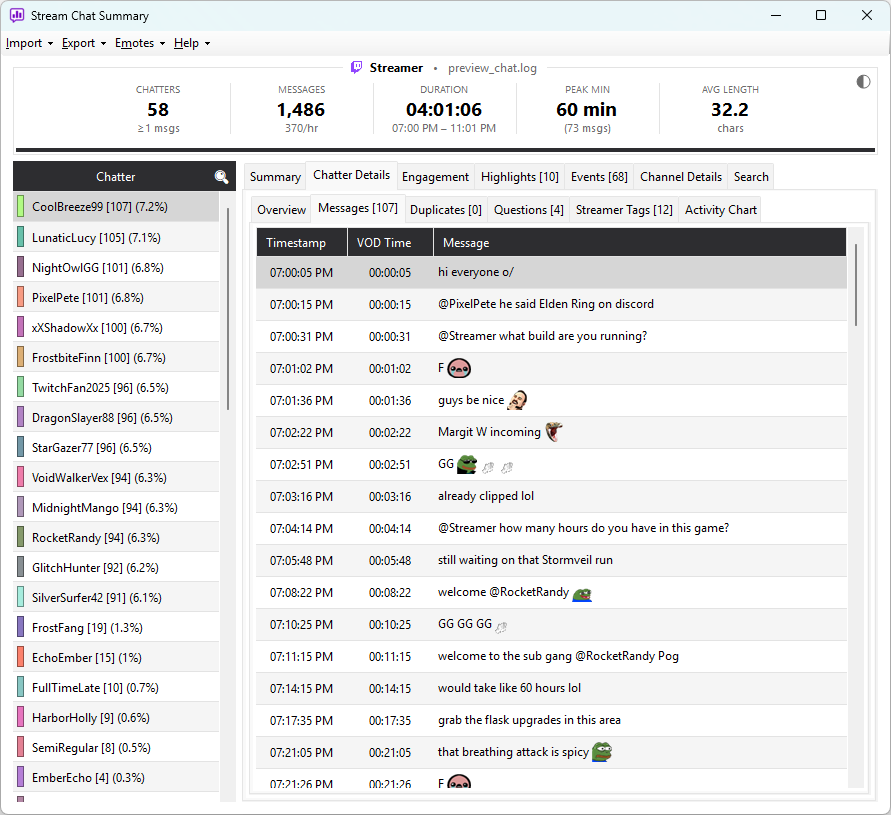
Task: Click the chatter search magnifier icon
Action: (x=221, y=177)
